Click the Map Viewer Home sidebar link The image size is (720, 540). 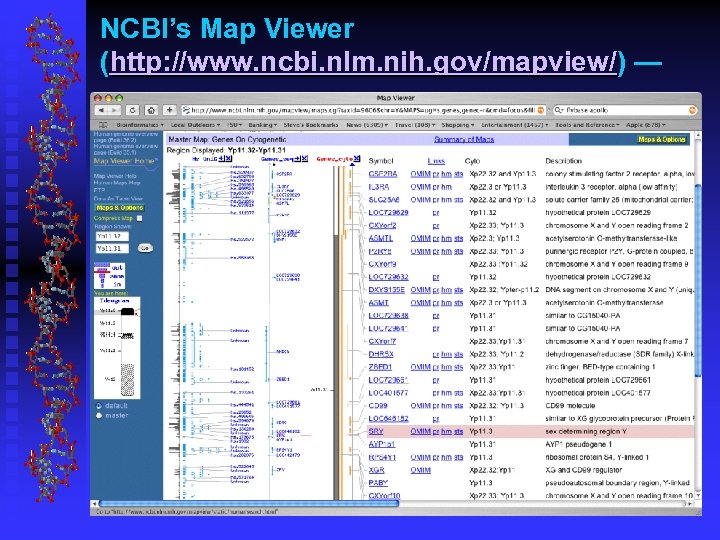[125, 161]
